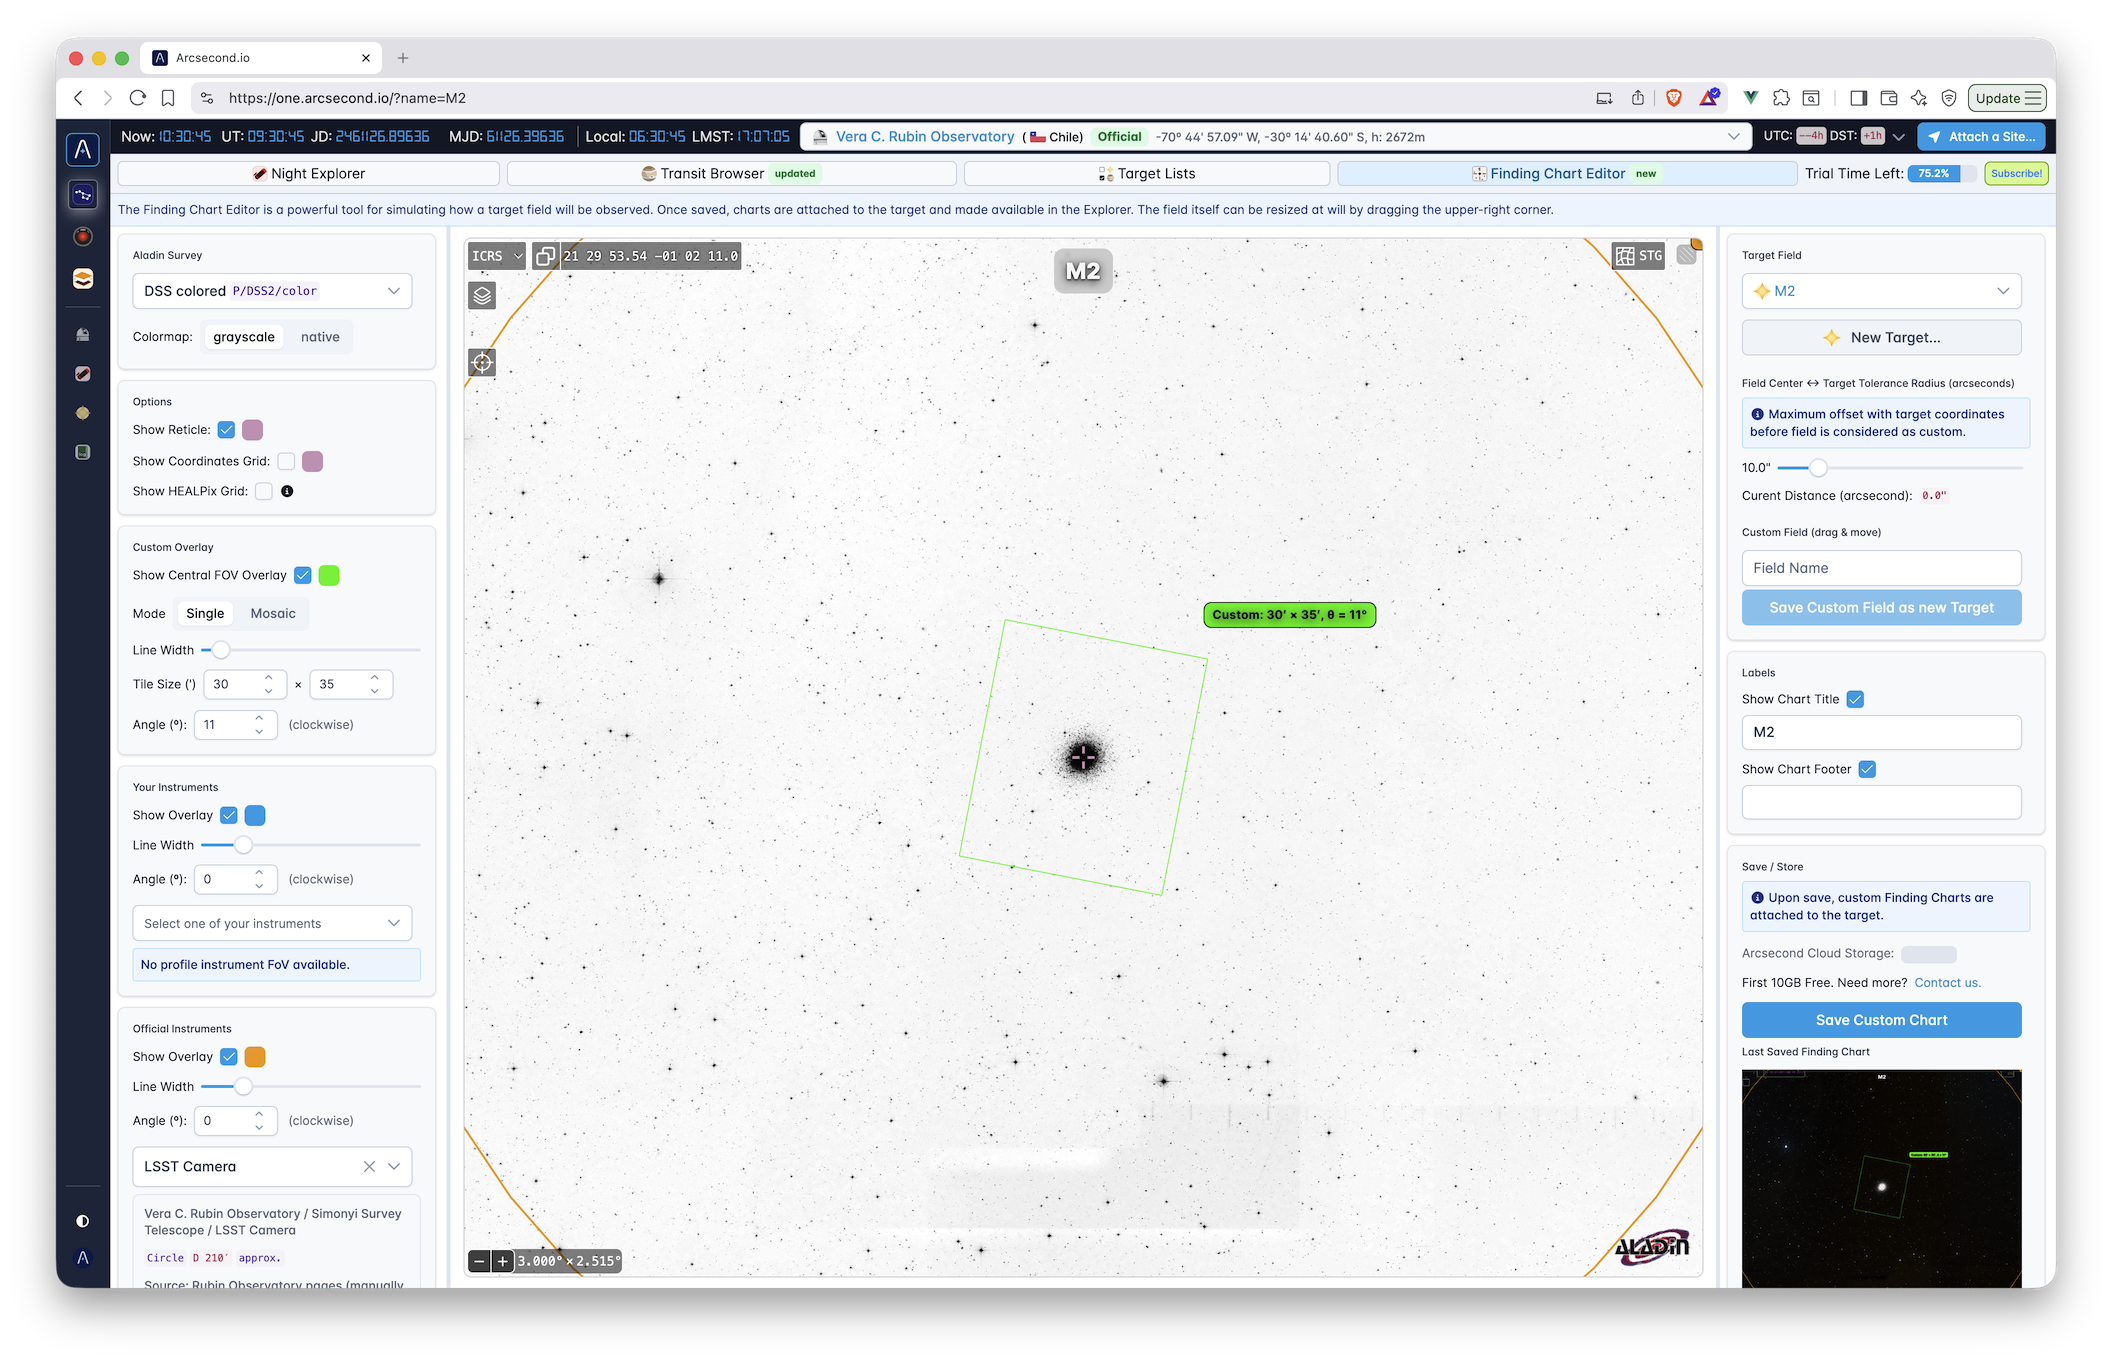Toggle the Show Chart Title checkbox
2112x1362 pixels.
click(x=1855, y=699)
